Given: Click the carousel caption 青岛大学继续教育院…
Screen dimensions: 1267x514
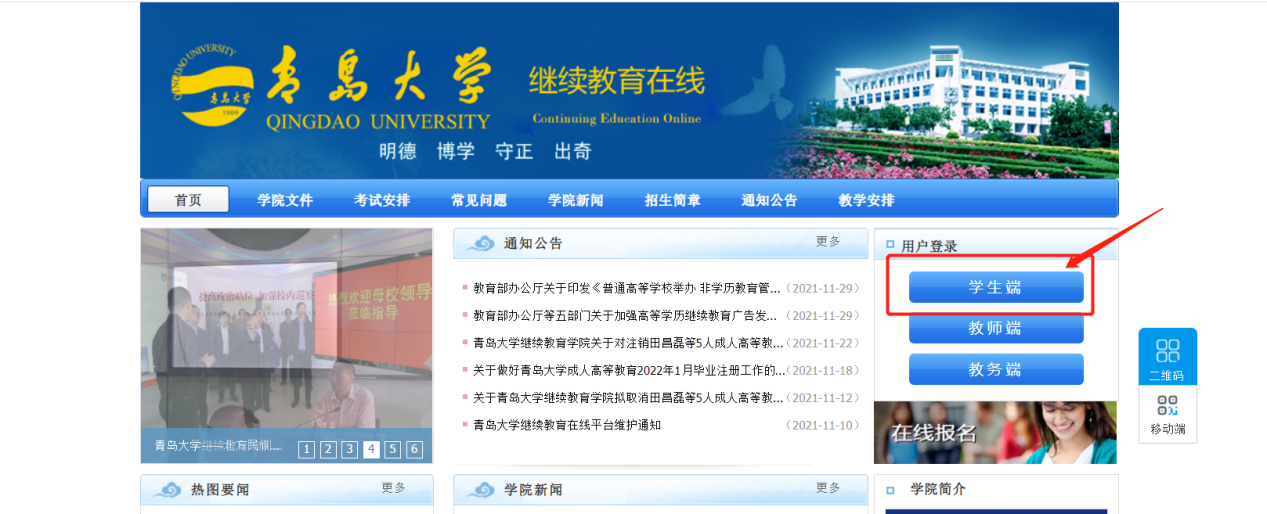Looking at the screenshot, I should [x=218, y=446].
